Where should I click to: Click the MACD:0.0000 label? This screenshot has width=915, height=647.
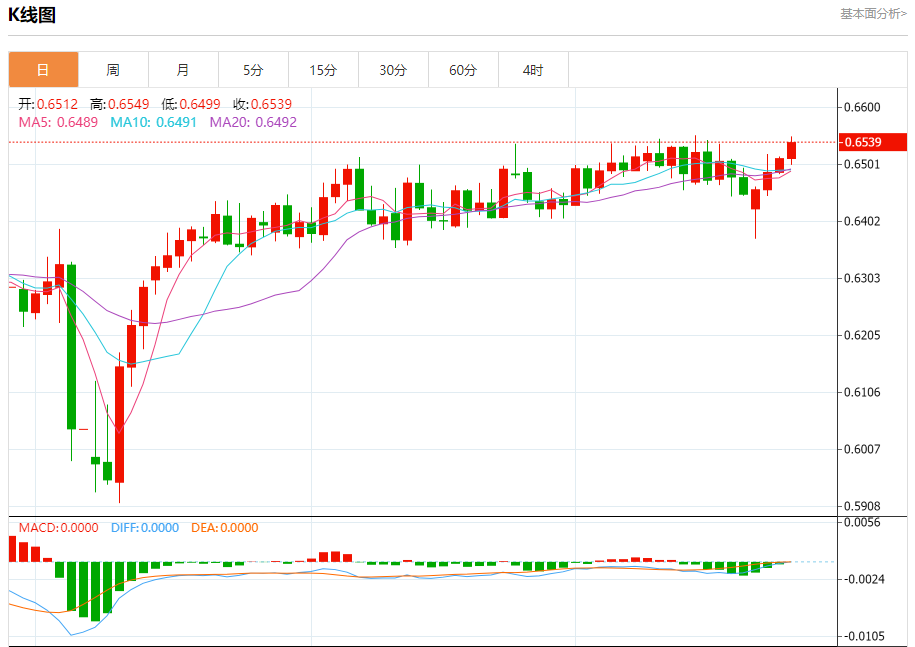58,527
